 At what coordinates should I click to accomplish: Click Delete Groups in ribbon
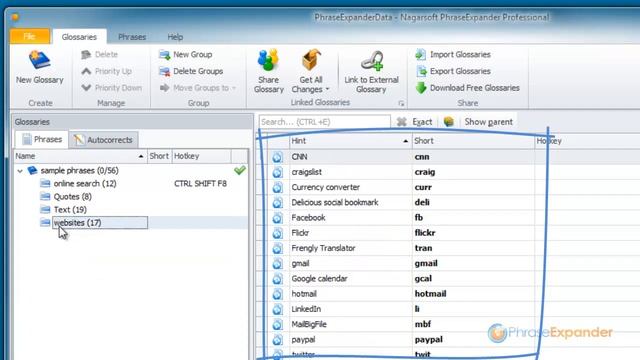(191, 71)
